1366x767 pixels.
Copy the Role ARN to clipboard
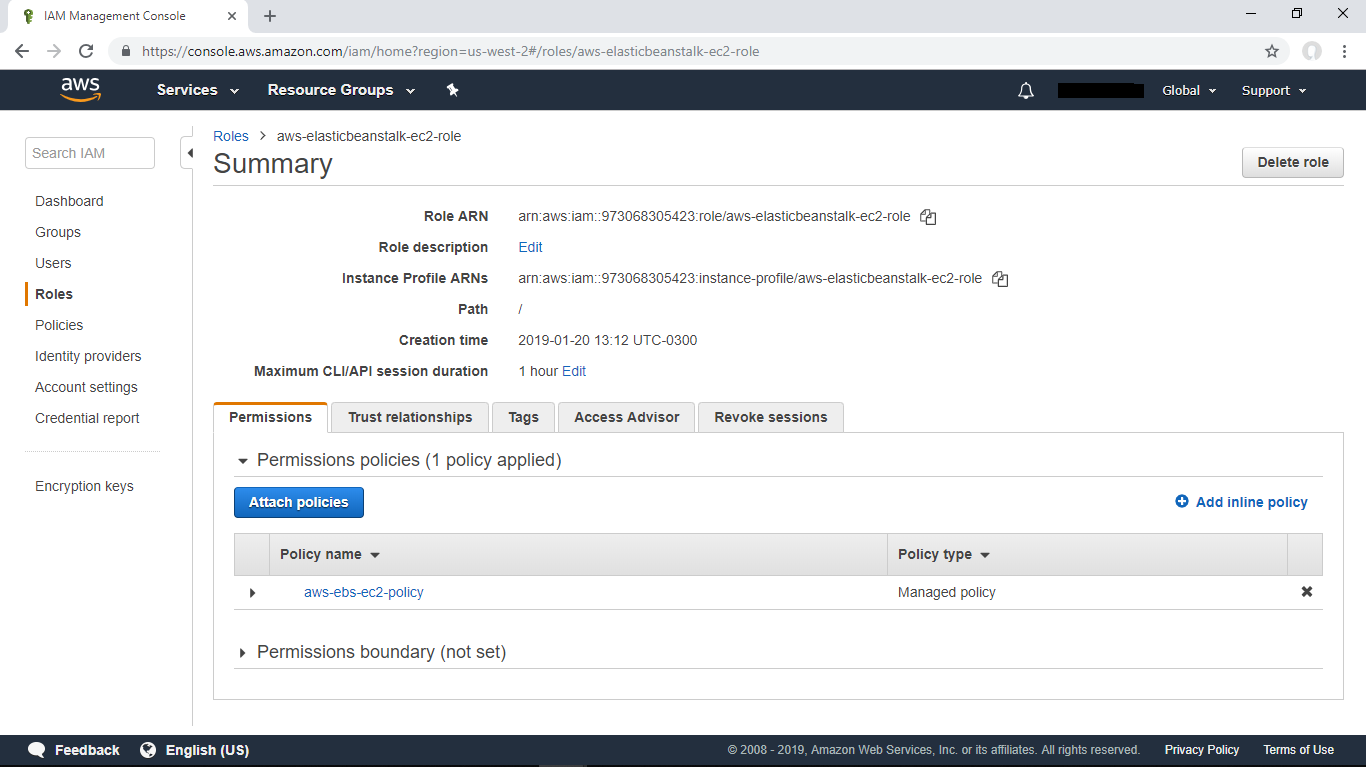[928, 216]
